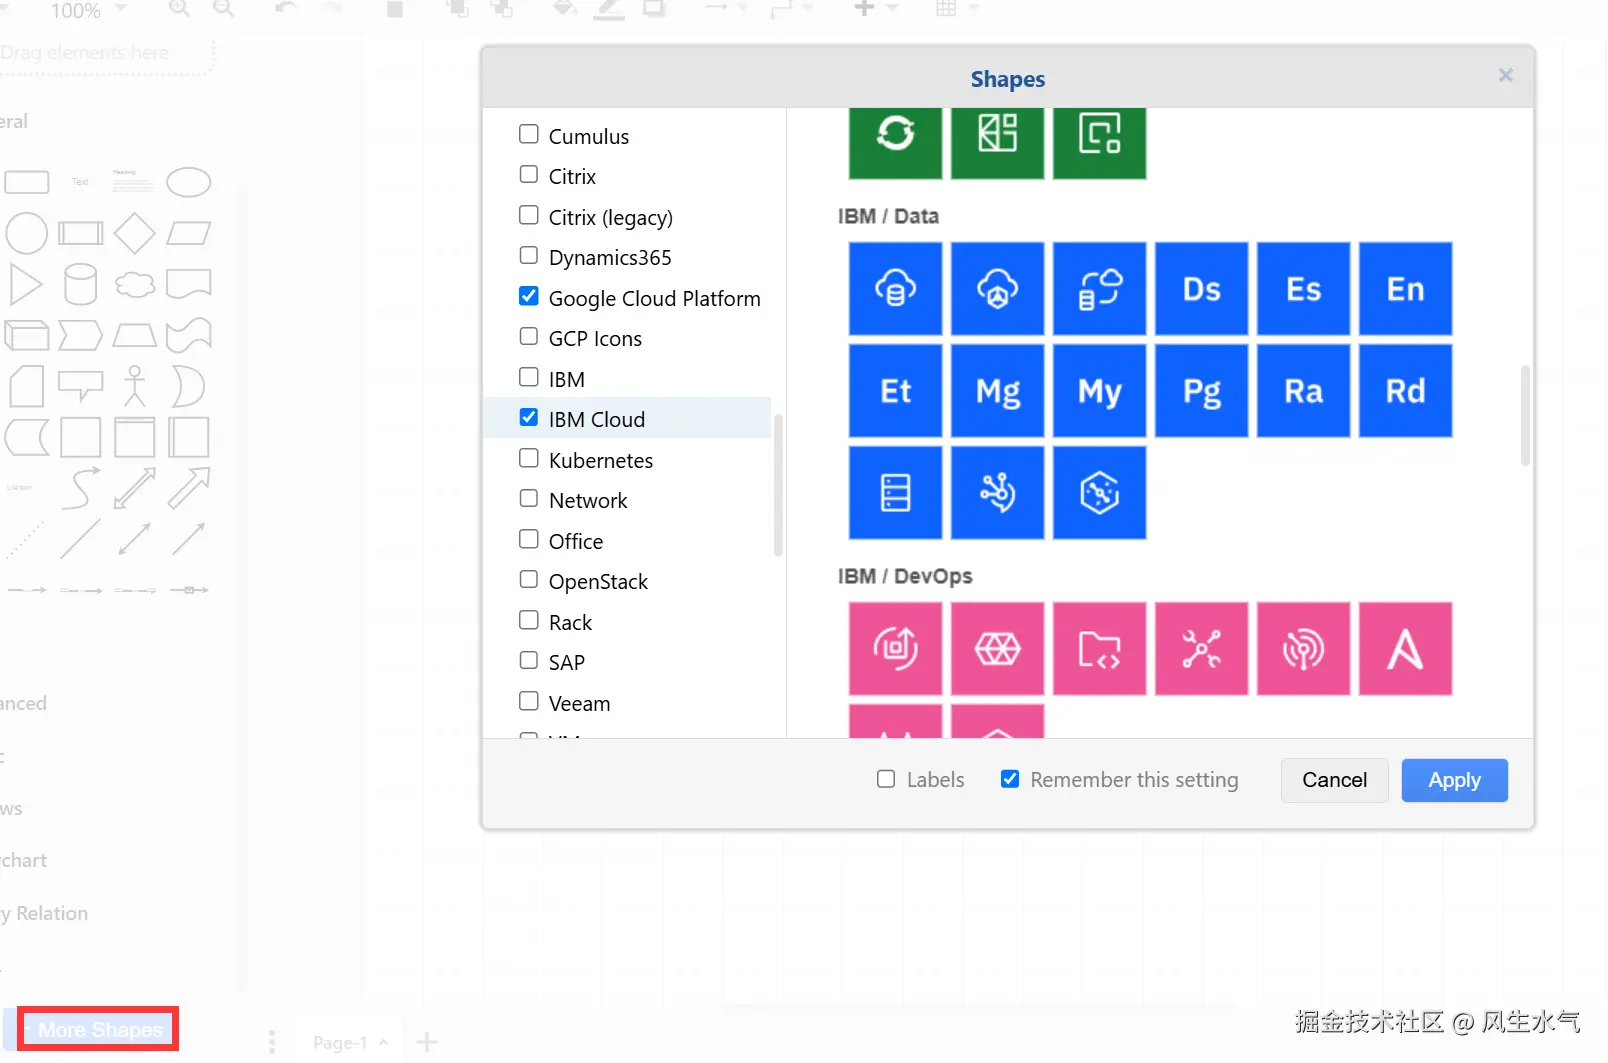Pick the Mg shape tile
The height and width of the screenshot is (1063, 1608).
997,391
